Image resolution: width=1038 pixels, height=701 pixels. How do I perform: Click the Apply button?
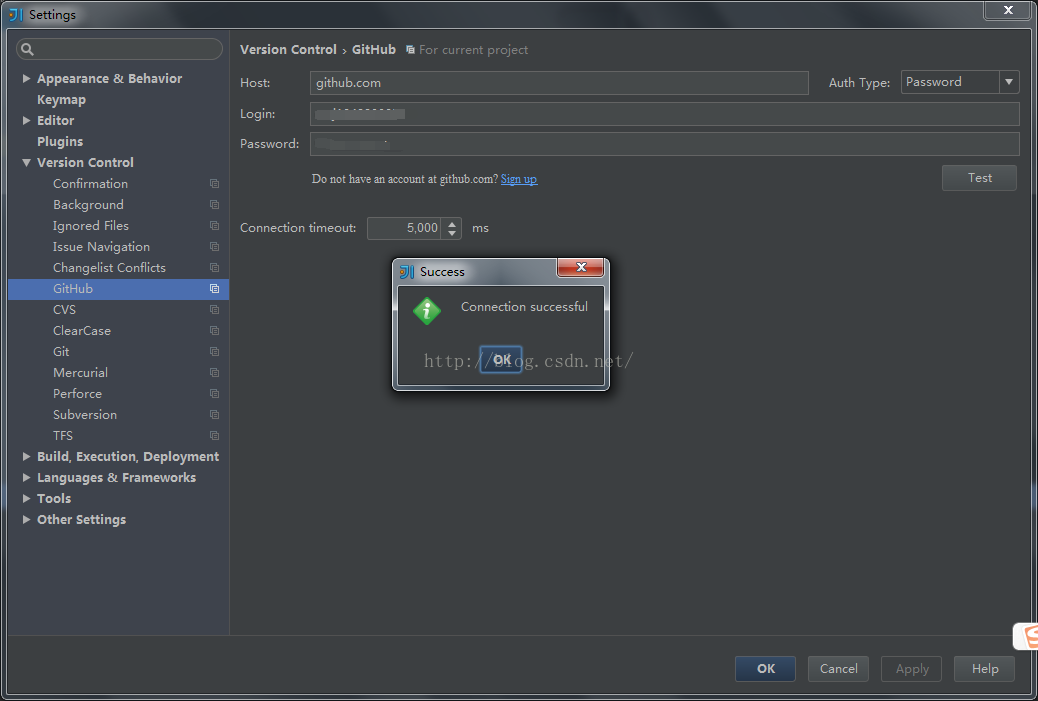912,669
